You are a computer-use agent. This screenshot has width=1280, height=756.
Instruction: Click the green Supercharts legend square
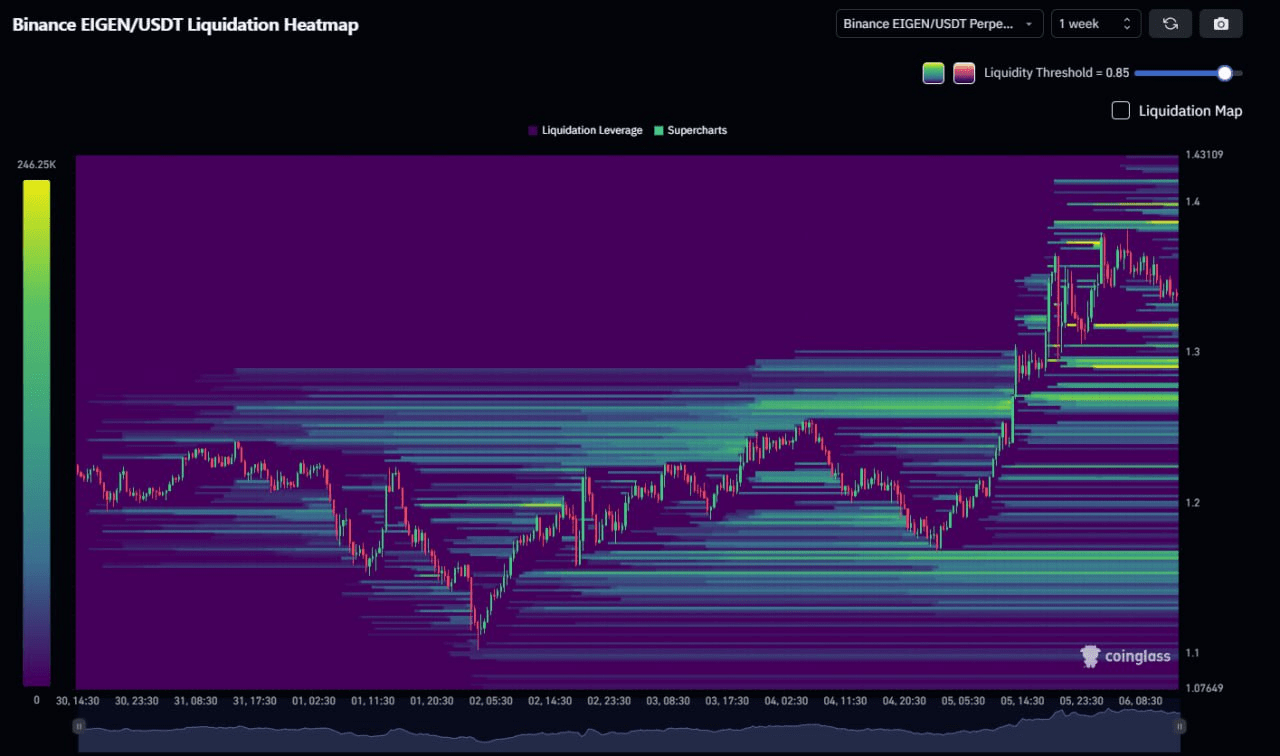[658, 131]
